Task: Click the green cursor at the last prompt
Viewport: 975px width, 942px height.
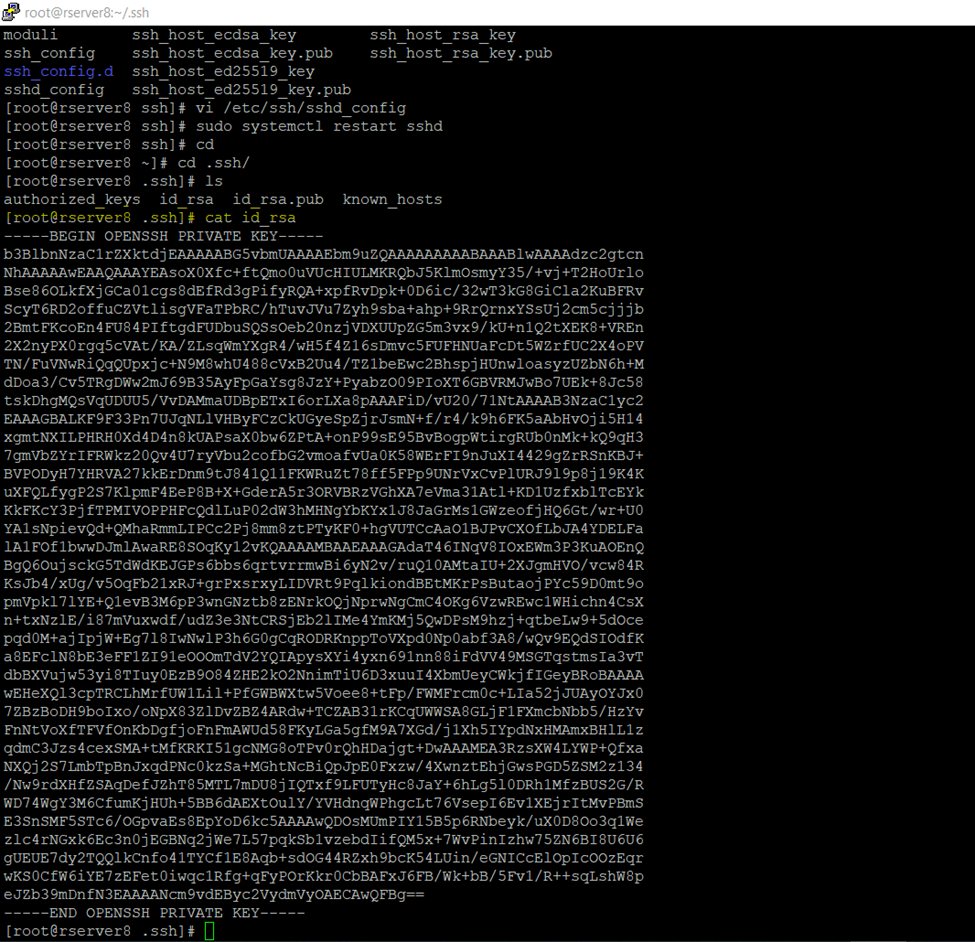Action: (x=209, y=931)
